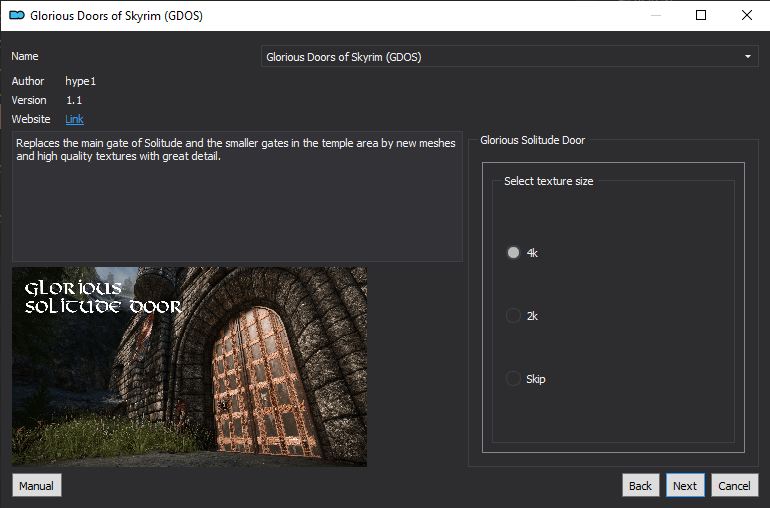Click the version value 1.1
This screenshot has width=770, height=508.
click(74, 100)
